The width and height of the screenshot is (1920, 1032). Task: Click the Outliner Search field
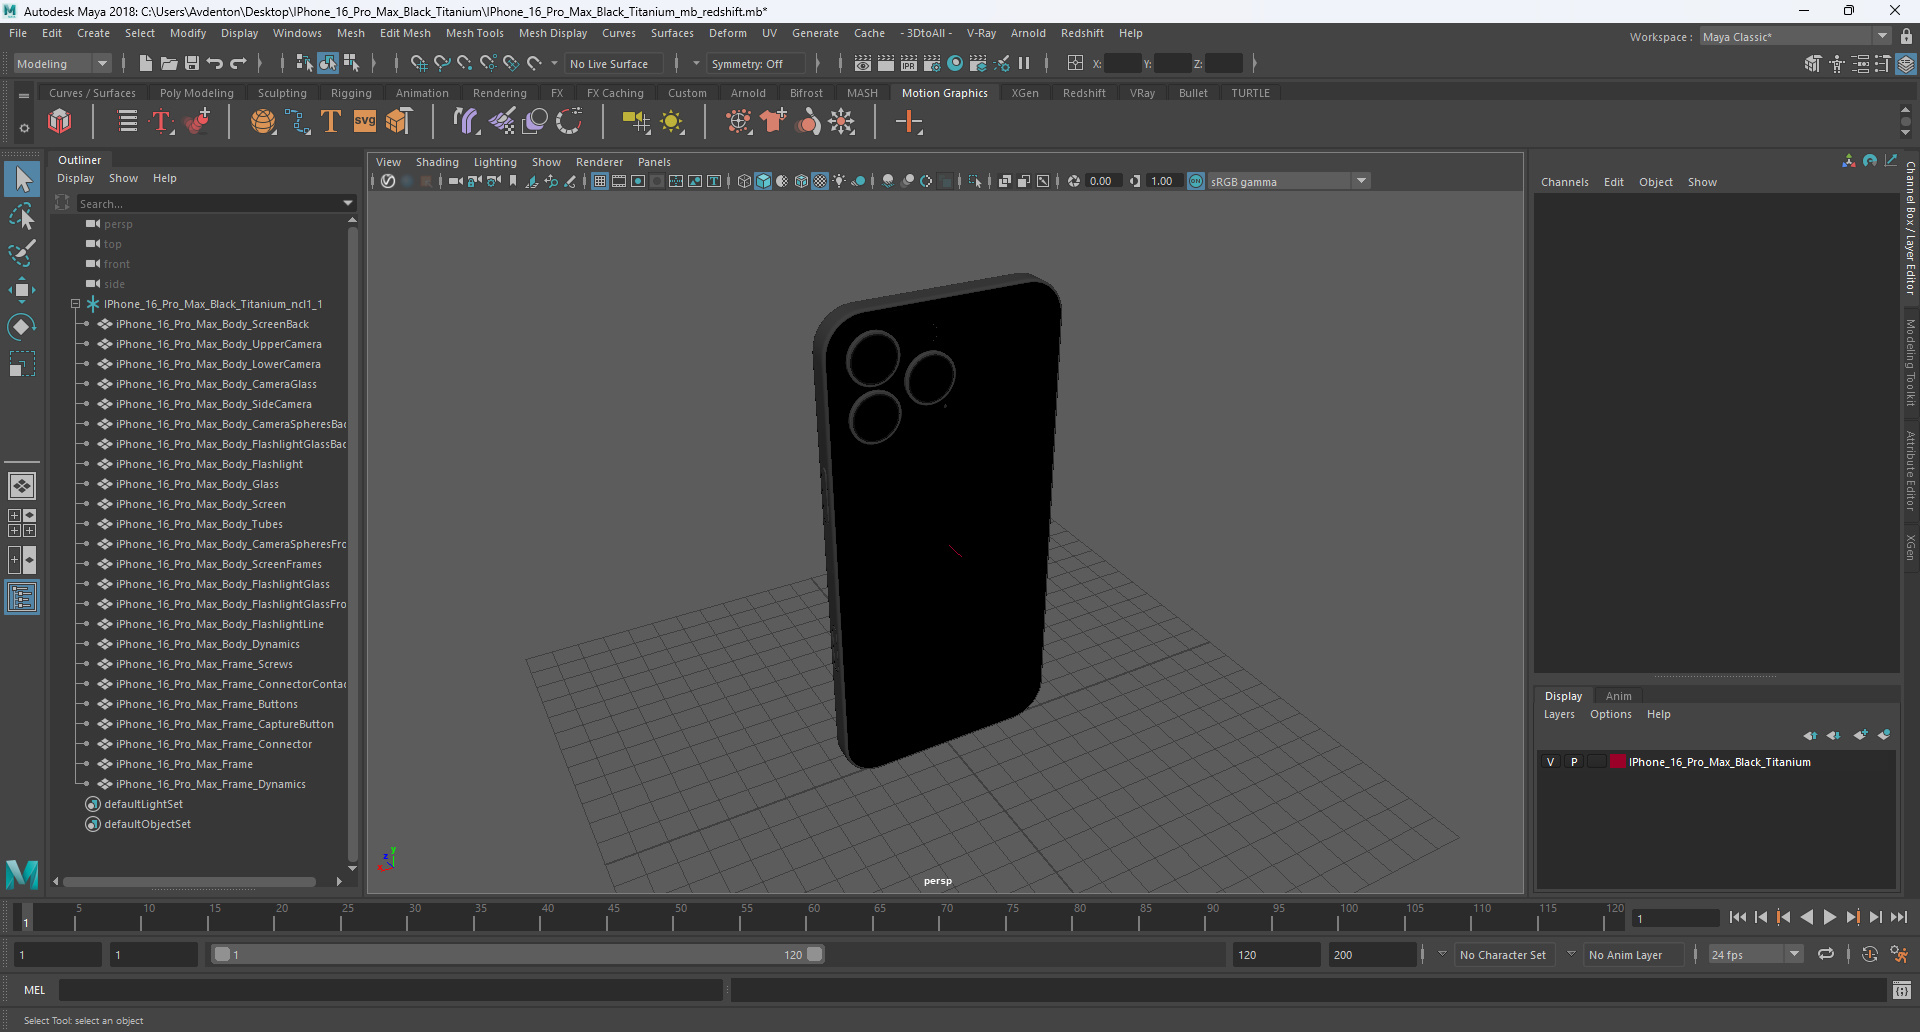tap(208, 203)
